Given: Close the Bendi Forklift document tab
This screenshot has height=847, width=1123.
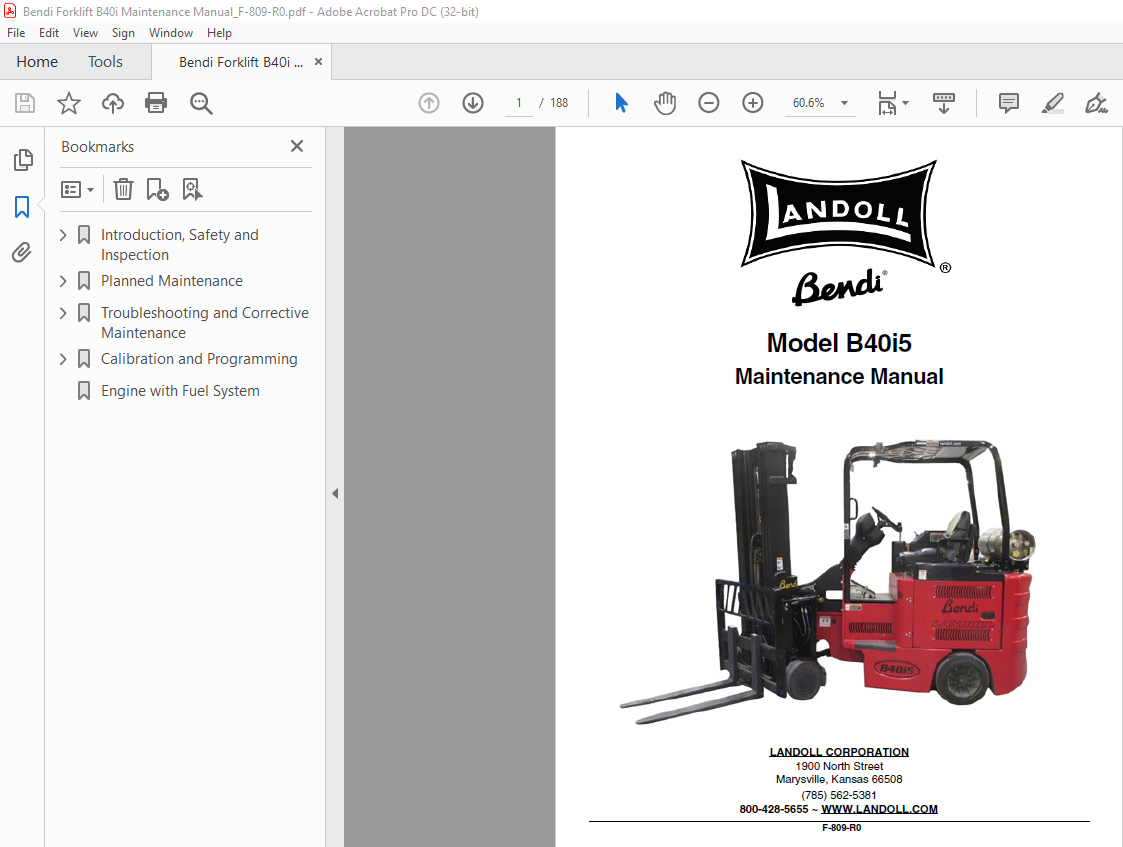Looking at the screenshot, I should tap(319, 62).
